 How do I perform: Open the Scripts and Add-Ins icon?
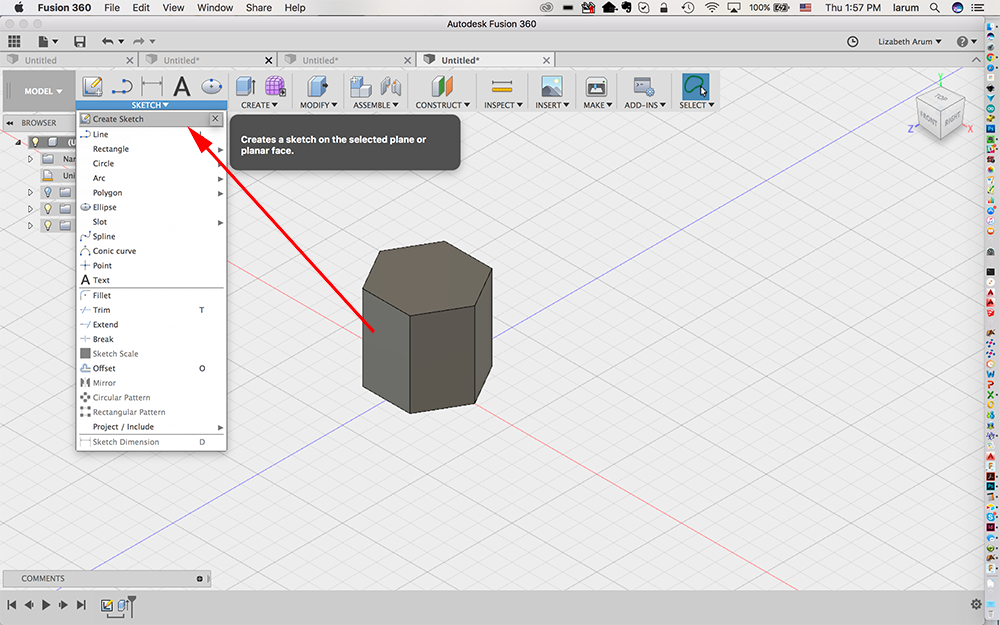point(643,86)
